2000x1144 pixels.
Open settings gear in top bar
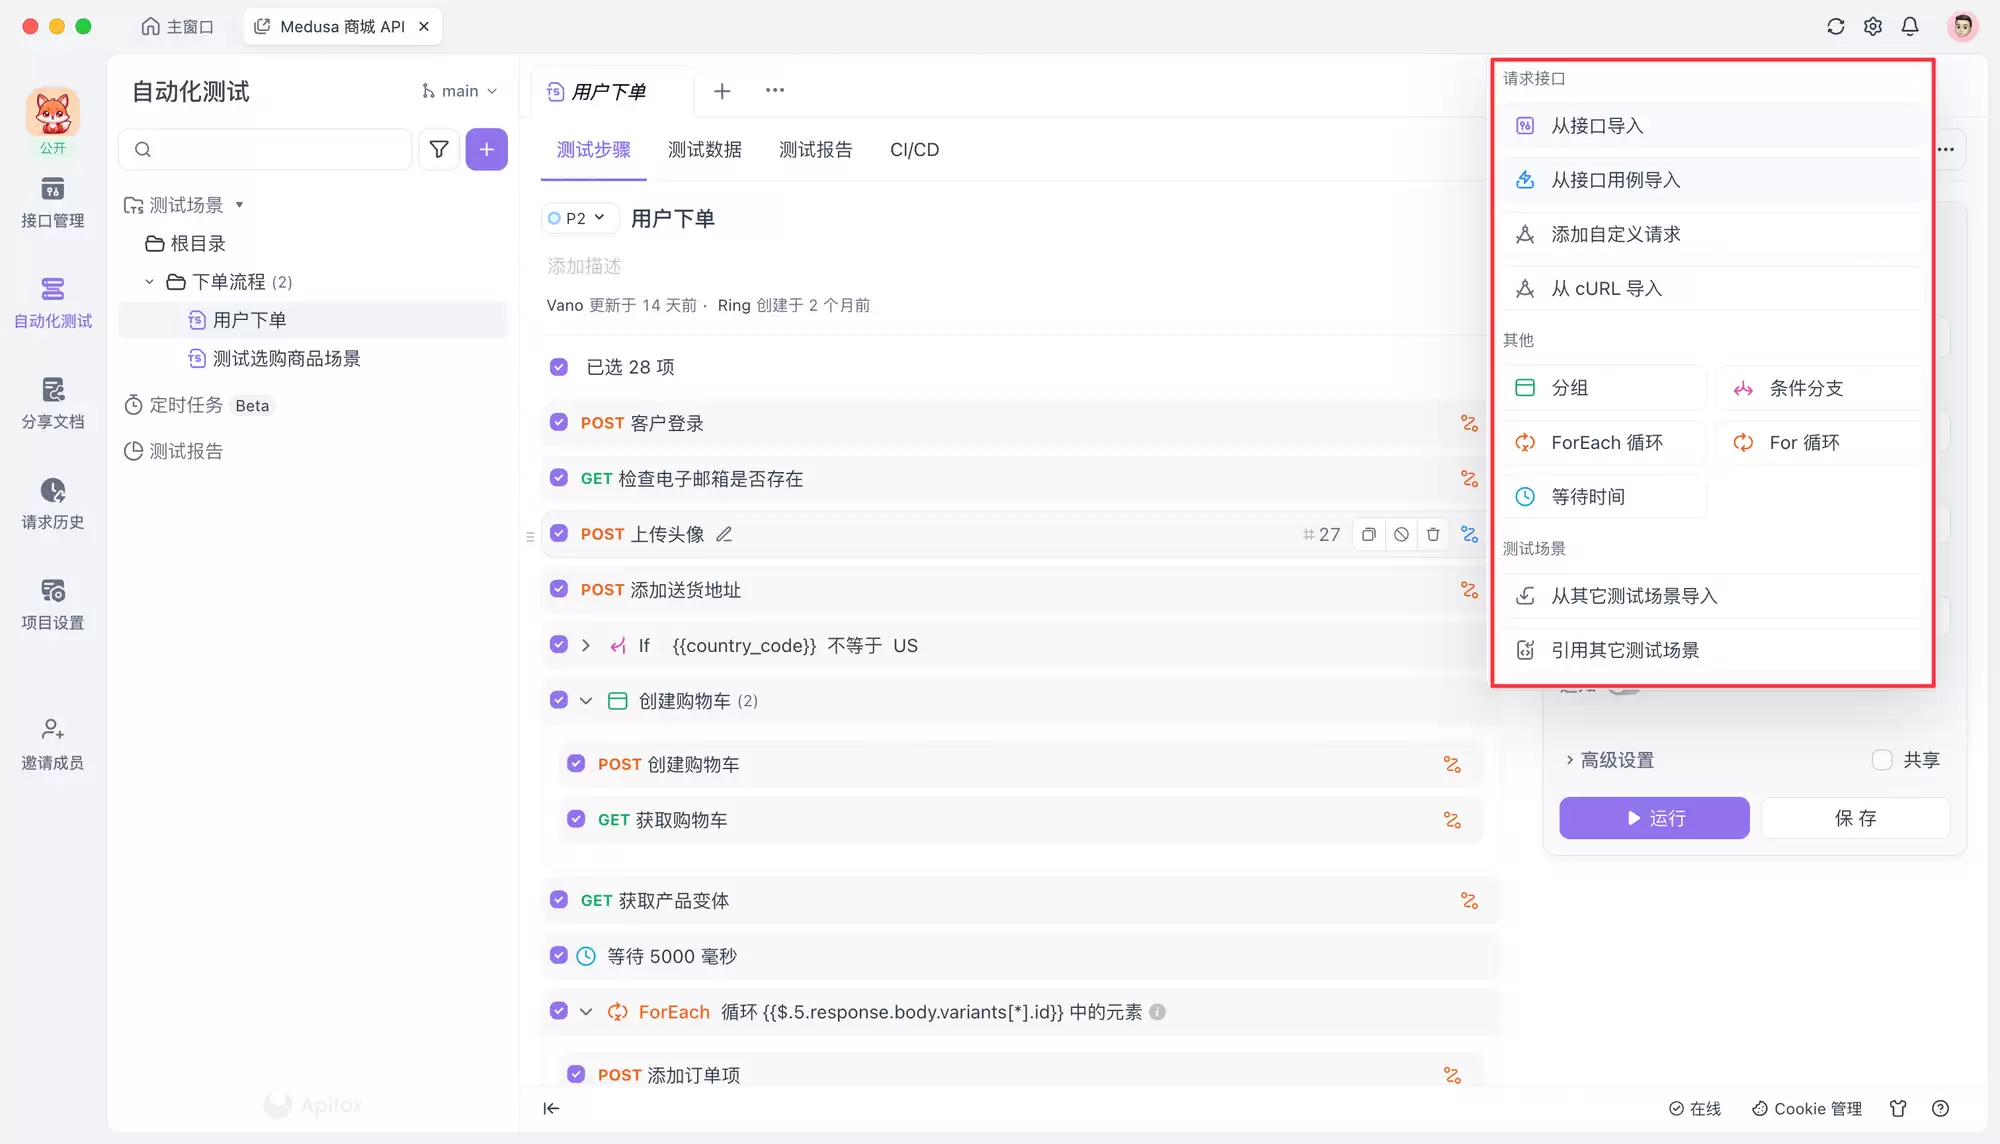[1873, 27]
